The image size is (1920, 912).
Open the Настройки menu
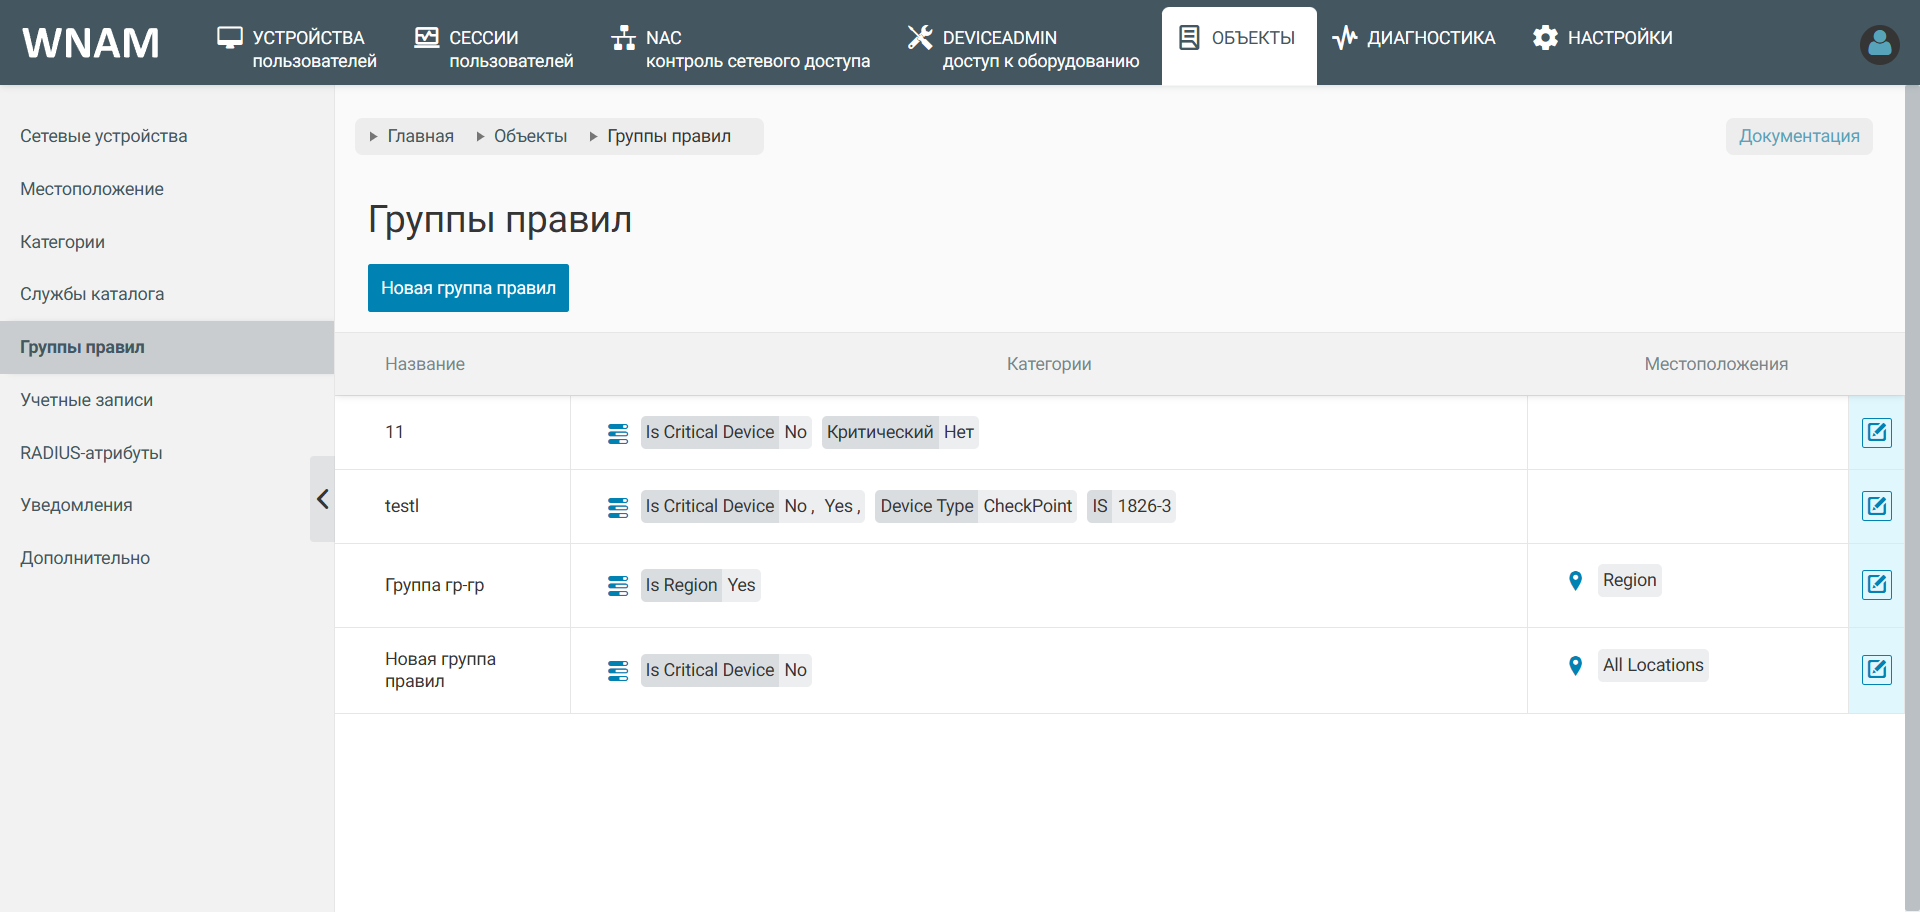[1602, 38]
